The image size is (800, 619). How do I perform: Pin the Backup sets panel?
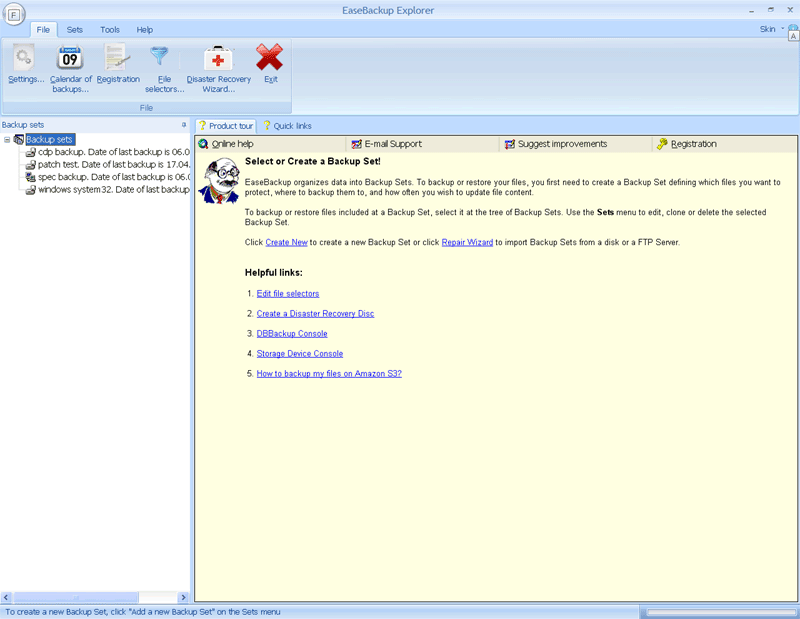click(184, 125)
